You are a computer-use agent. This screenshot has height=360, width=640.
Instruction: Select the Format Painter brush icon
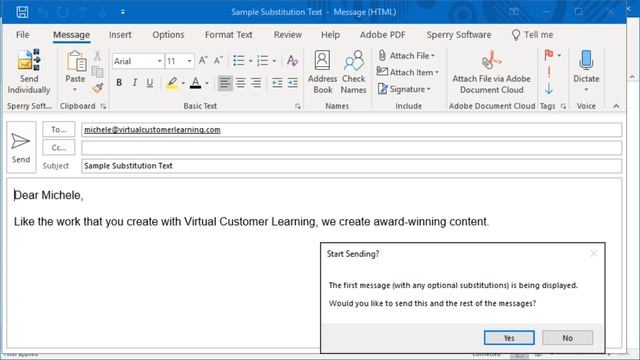coord(97,88)
